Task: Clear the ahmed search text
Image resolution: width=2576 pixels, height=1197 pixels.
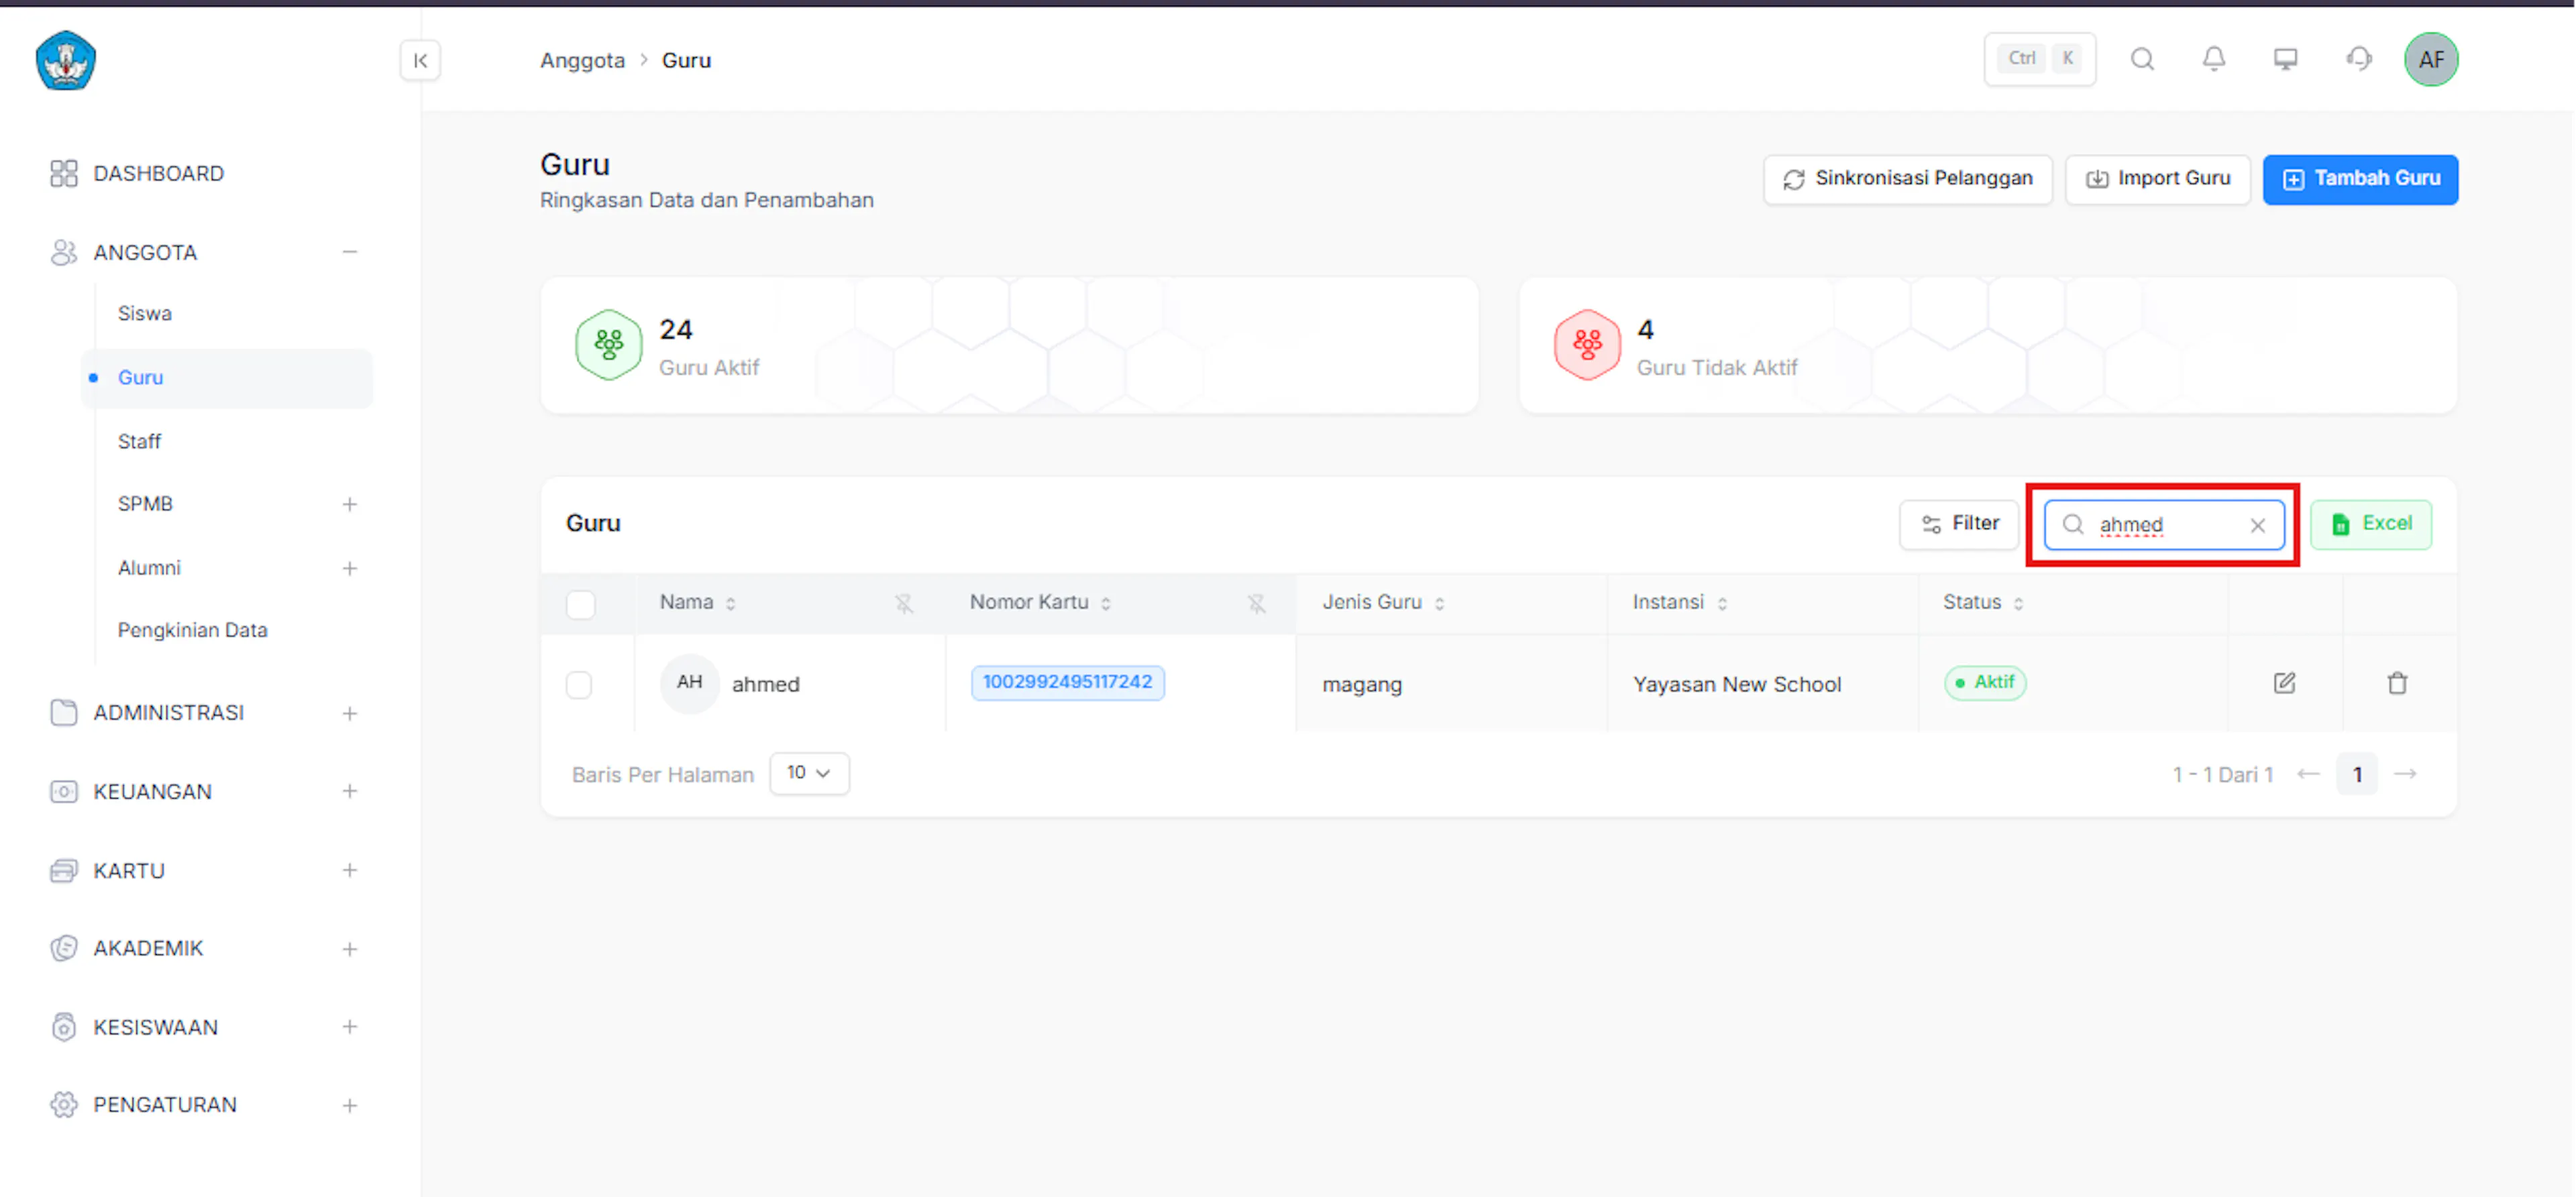Action: click(x=2257, y=525)
